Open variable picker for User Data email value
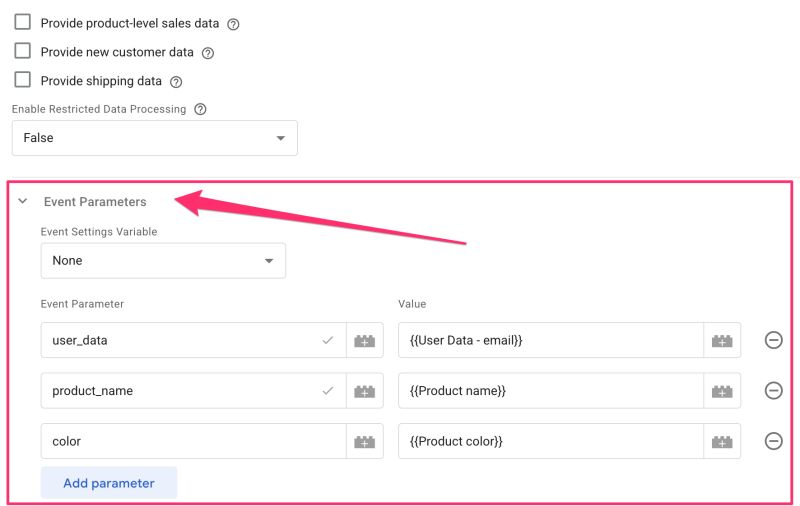Viewport: 800px width, 506px height. 722,340
